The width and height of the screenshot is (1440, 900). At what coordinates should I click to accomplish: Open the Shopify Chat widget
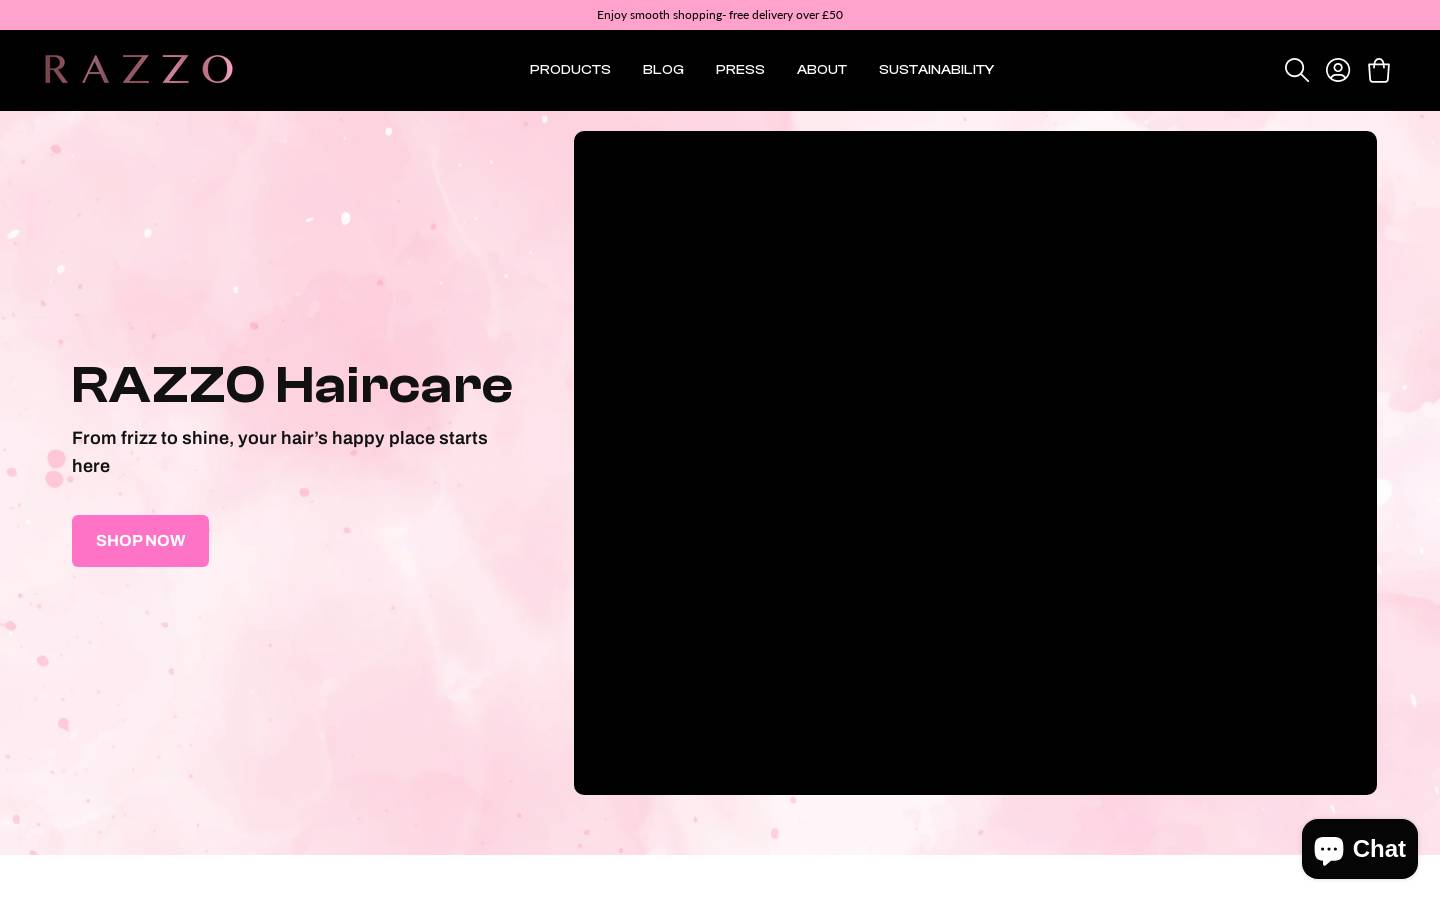(1360, 849)
